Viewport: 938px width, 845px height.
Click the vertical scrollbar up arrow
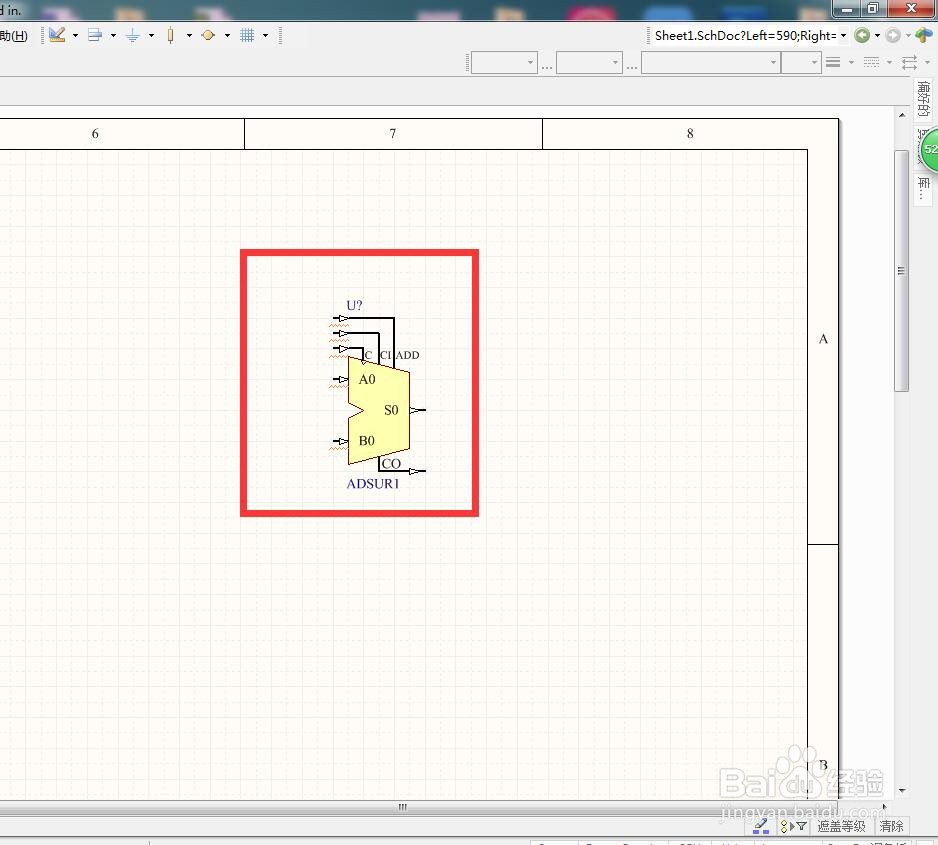902,114
